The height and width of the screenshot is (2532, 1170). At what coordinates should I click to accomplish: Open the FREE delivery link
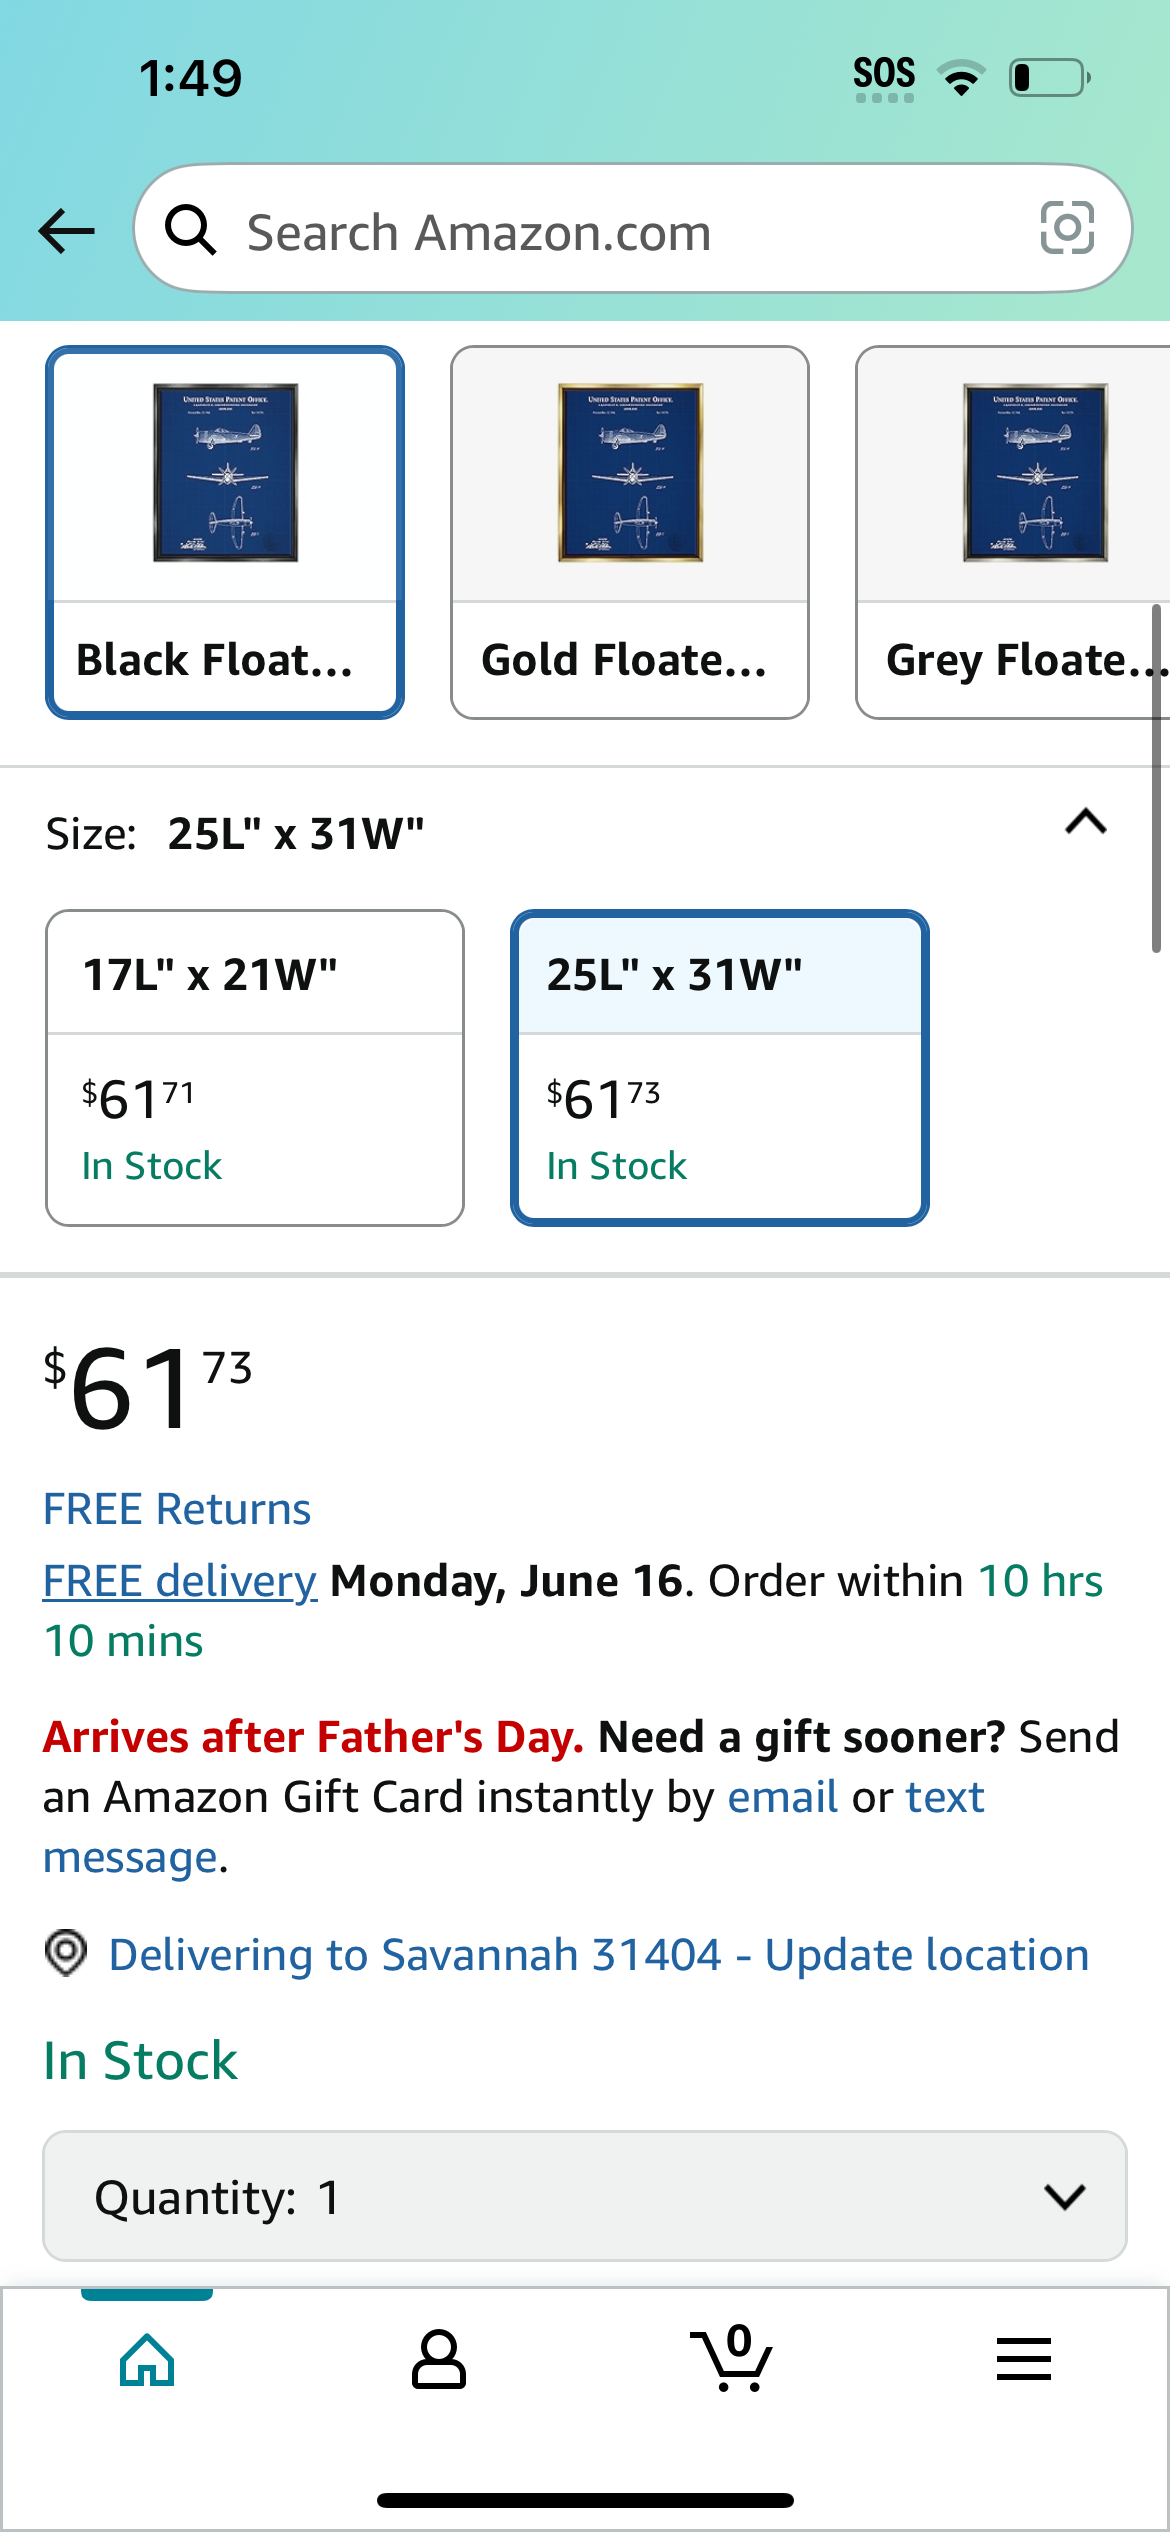[x=180, y=1581]
